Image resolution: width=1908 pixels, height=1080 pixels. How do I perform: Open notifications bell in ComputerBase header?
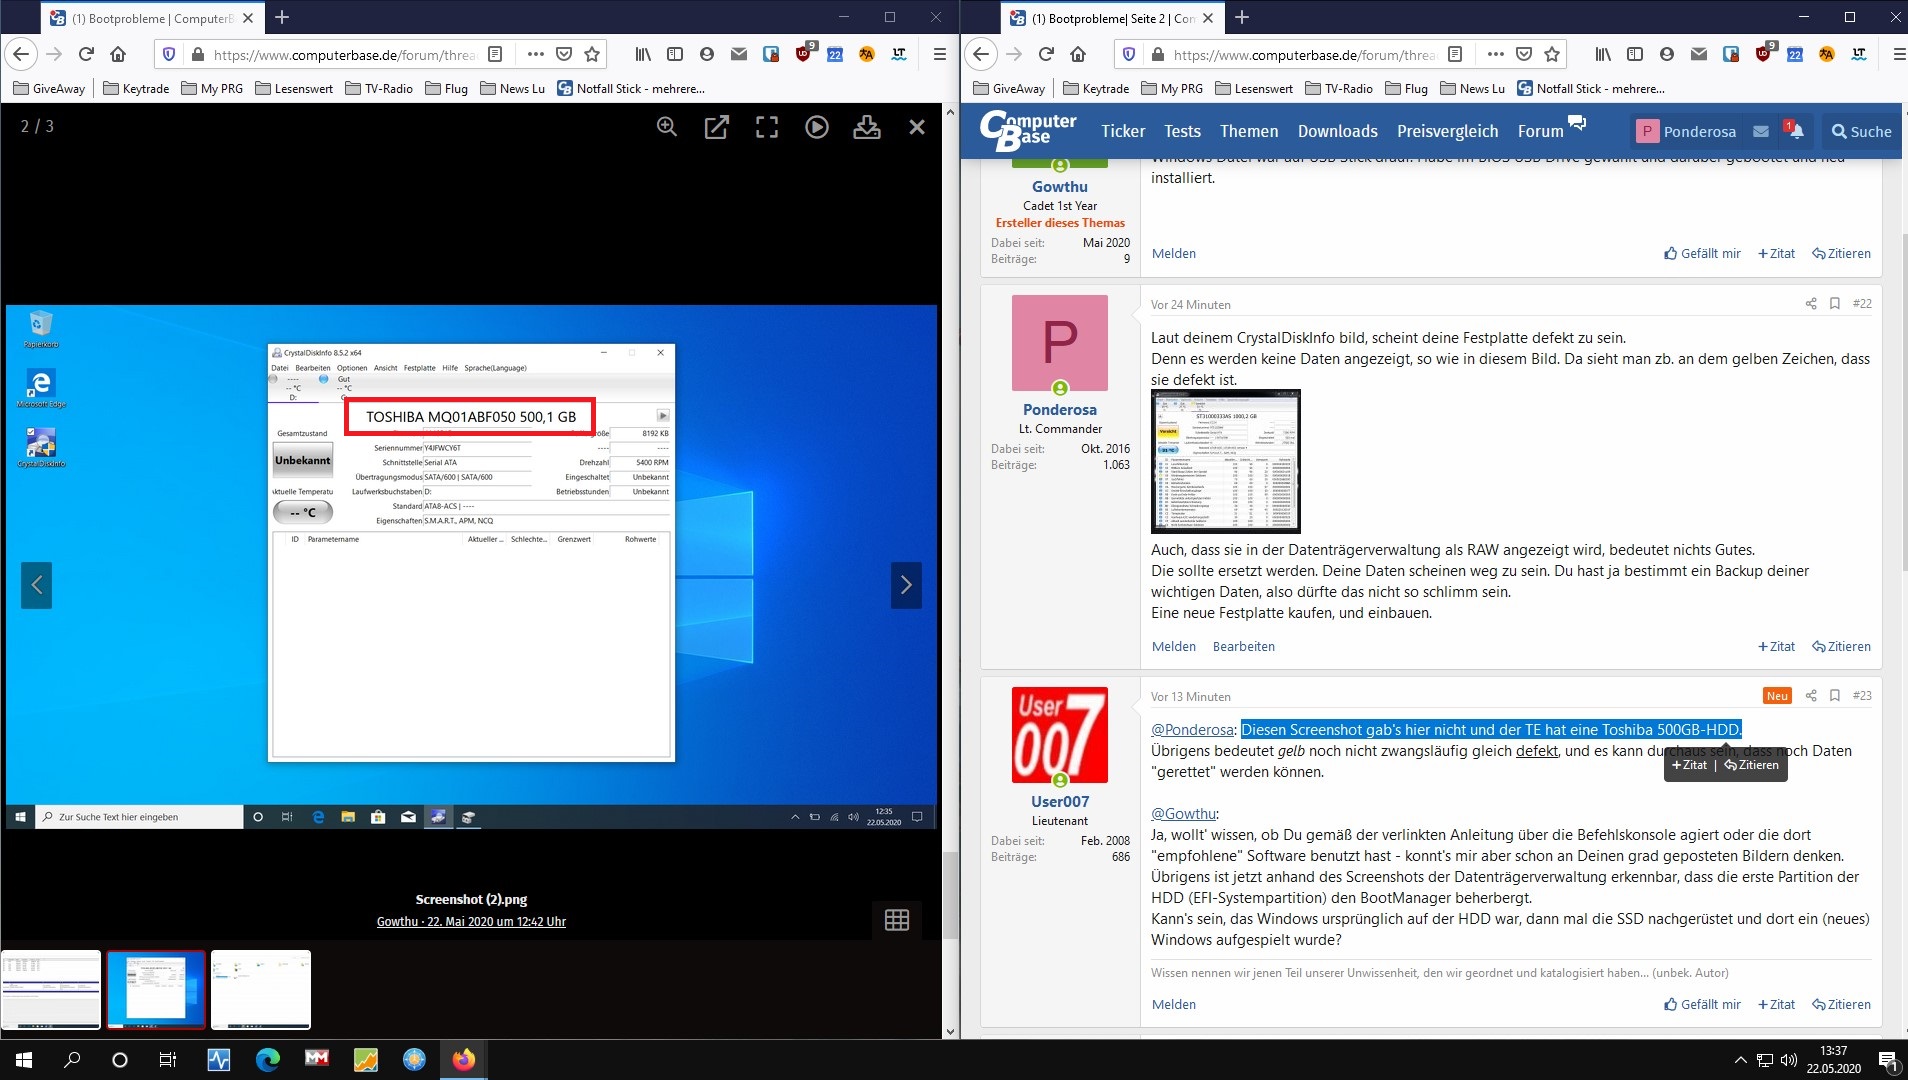click(1796, 131)
